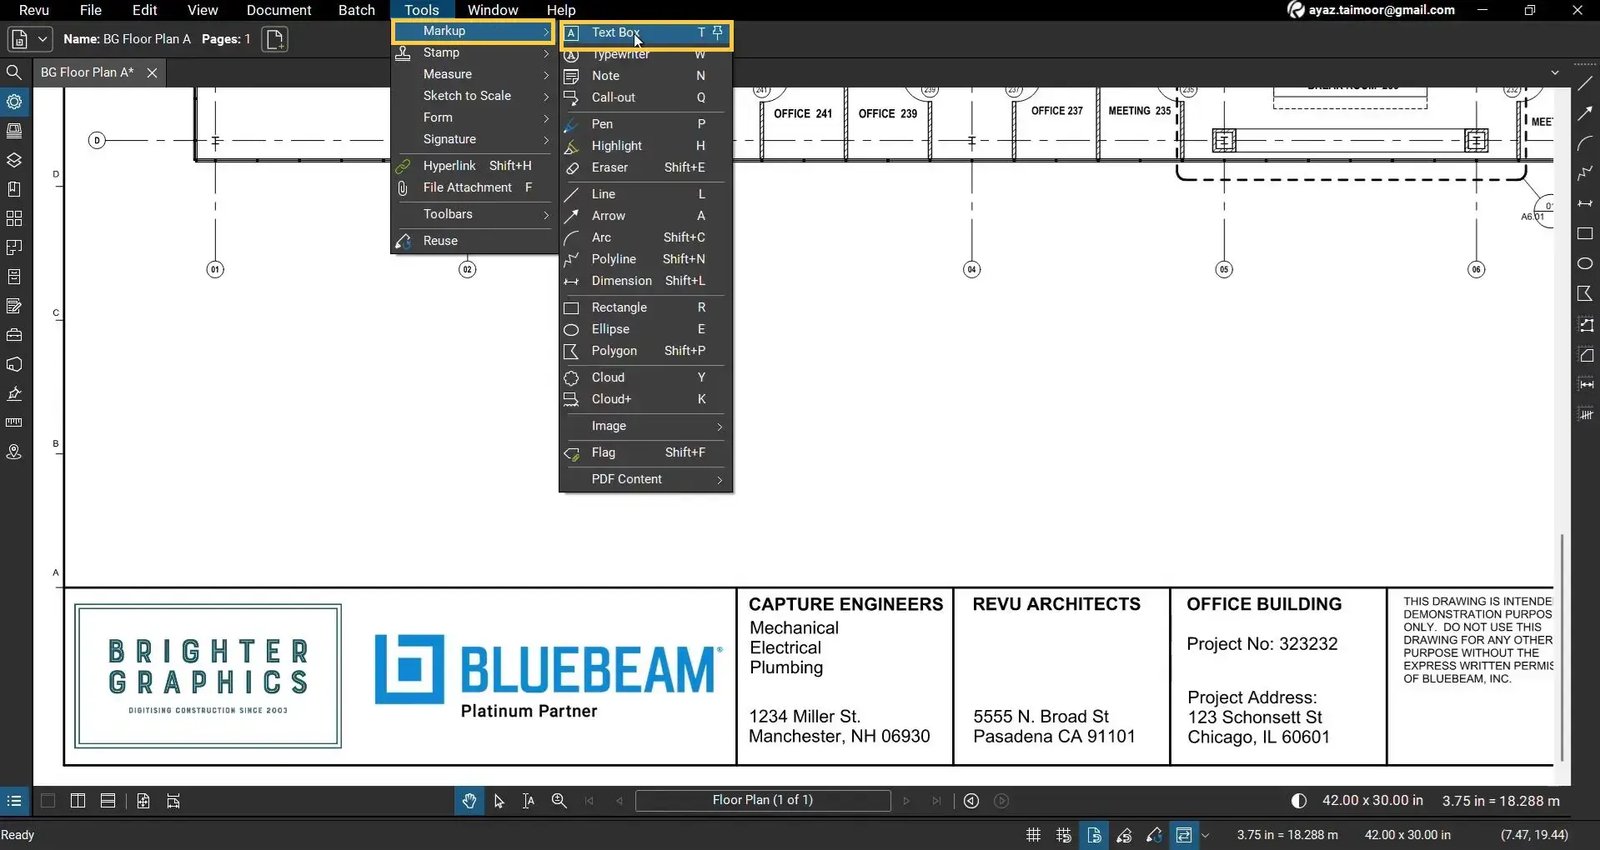Toggle reuse markup tool icon
1600x850 pixels.
[x=1154, y=835]
